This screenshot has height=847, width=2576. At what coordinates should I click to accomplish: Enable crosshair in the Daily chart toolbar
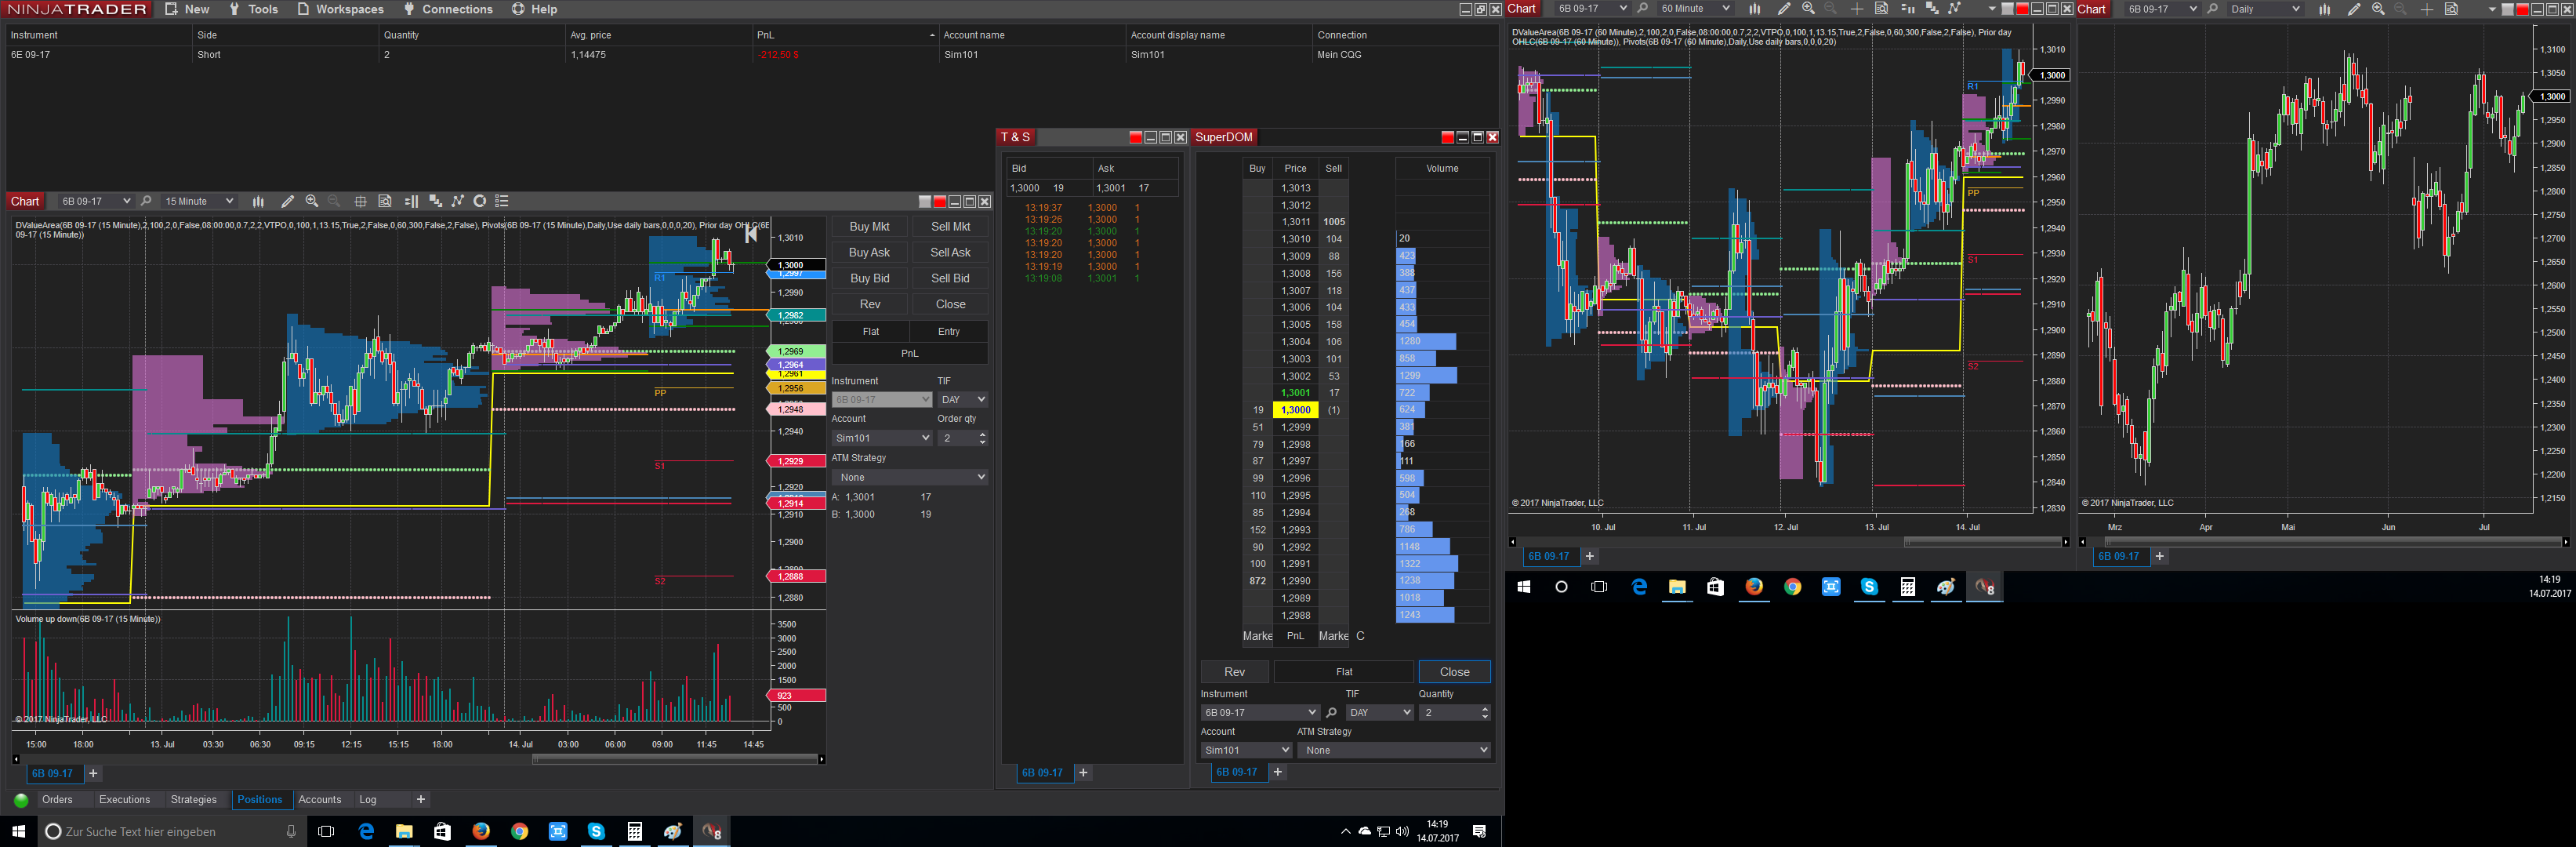click(2427, 9)
